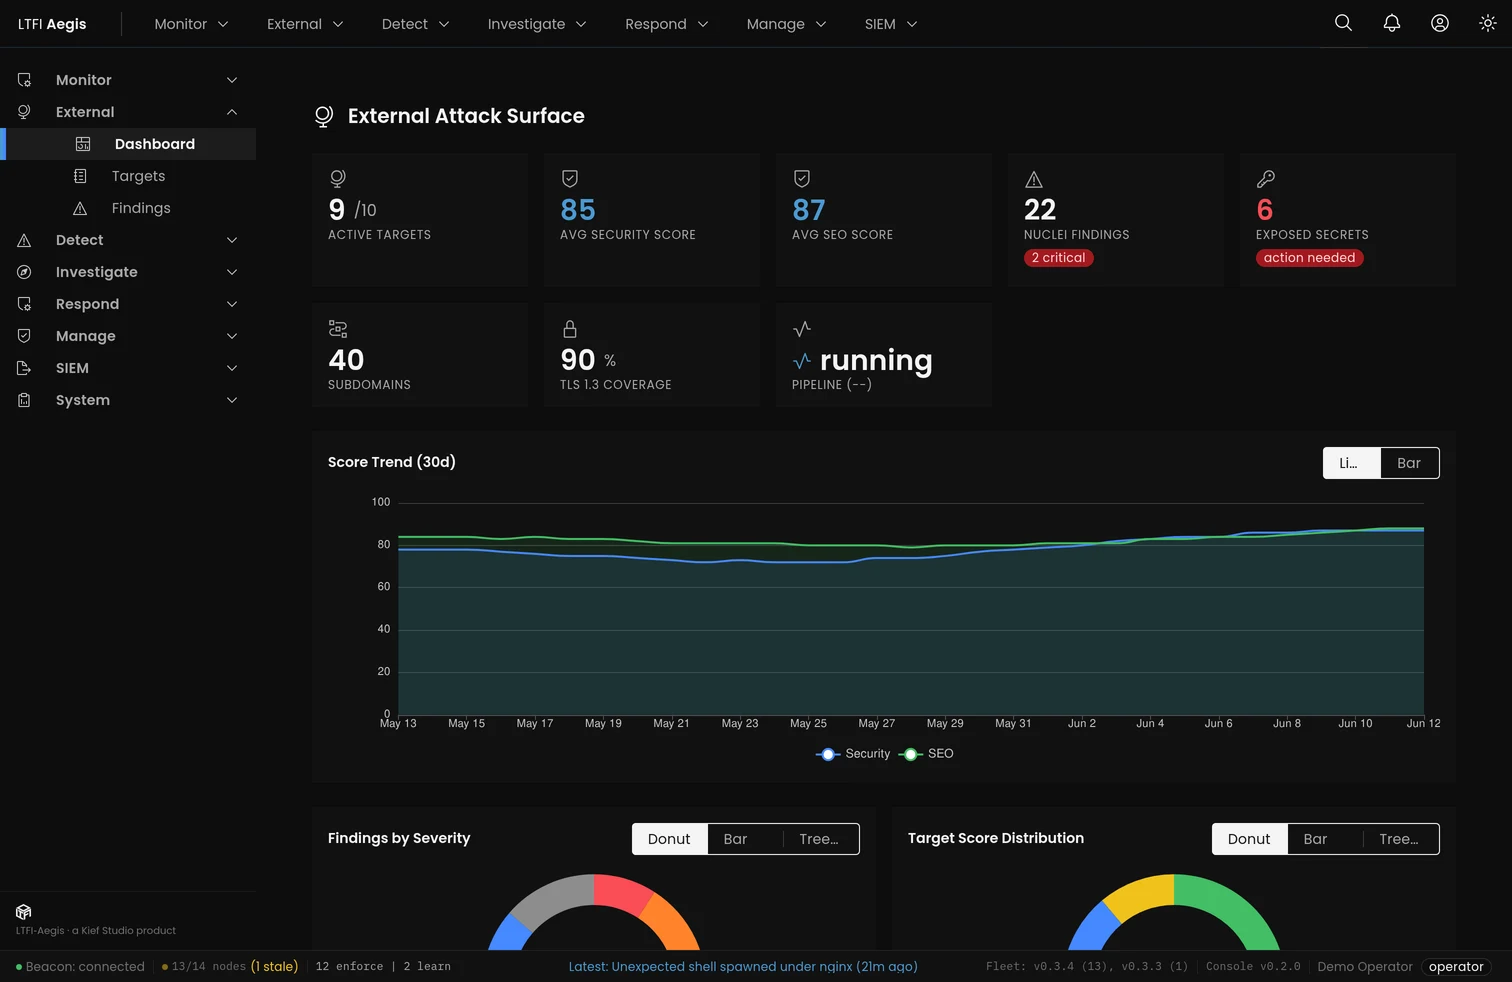Click the Avg Security Score shield icon

[x=570, y=179]
